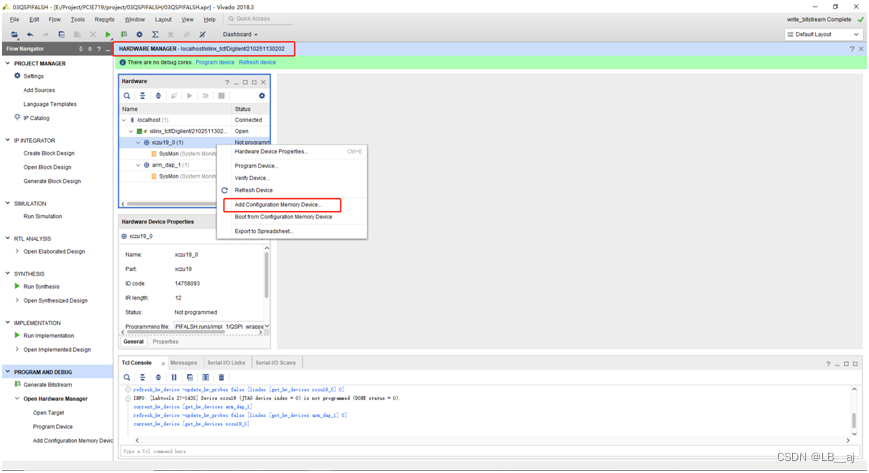Switch to the Serial I/O Scans tab
Viewport: 869px width, 473px height.
click(275, 363)
